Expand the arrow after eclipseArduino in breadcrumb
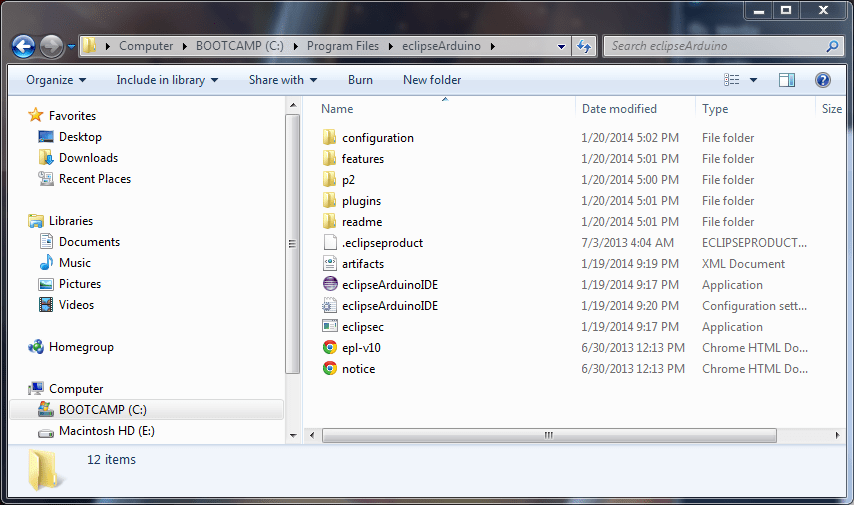 click(x=492, y=46)
